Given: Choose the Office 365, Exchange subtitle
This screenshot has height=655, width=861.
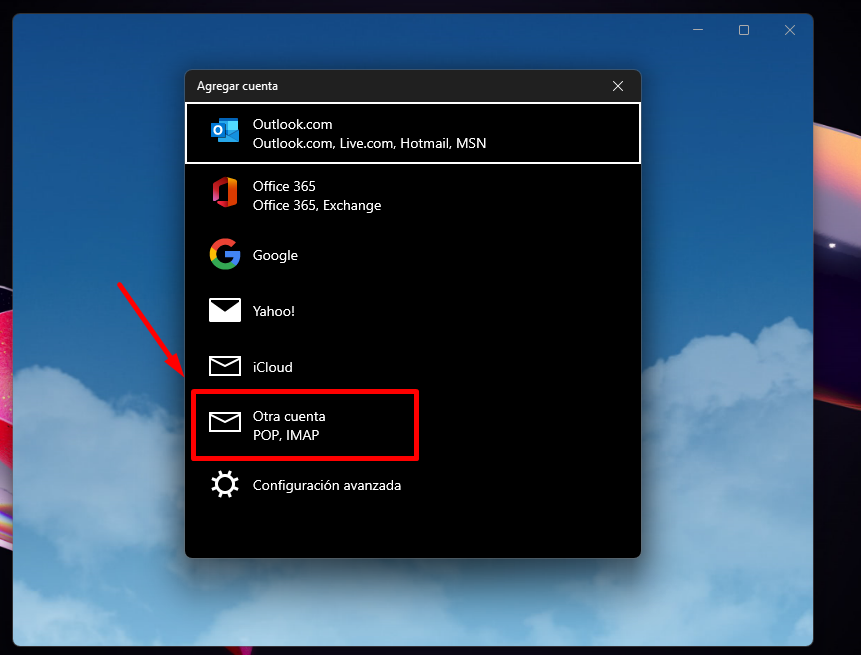Looking at the screenshot, I should point(317,205).
